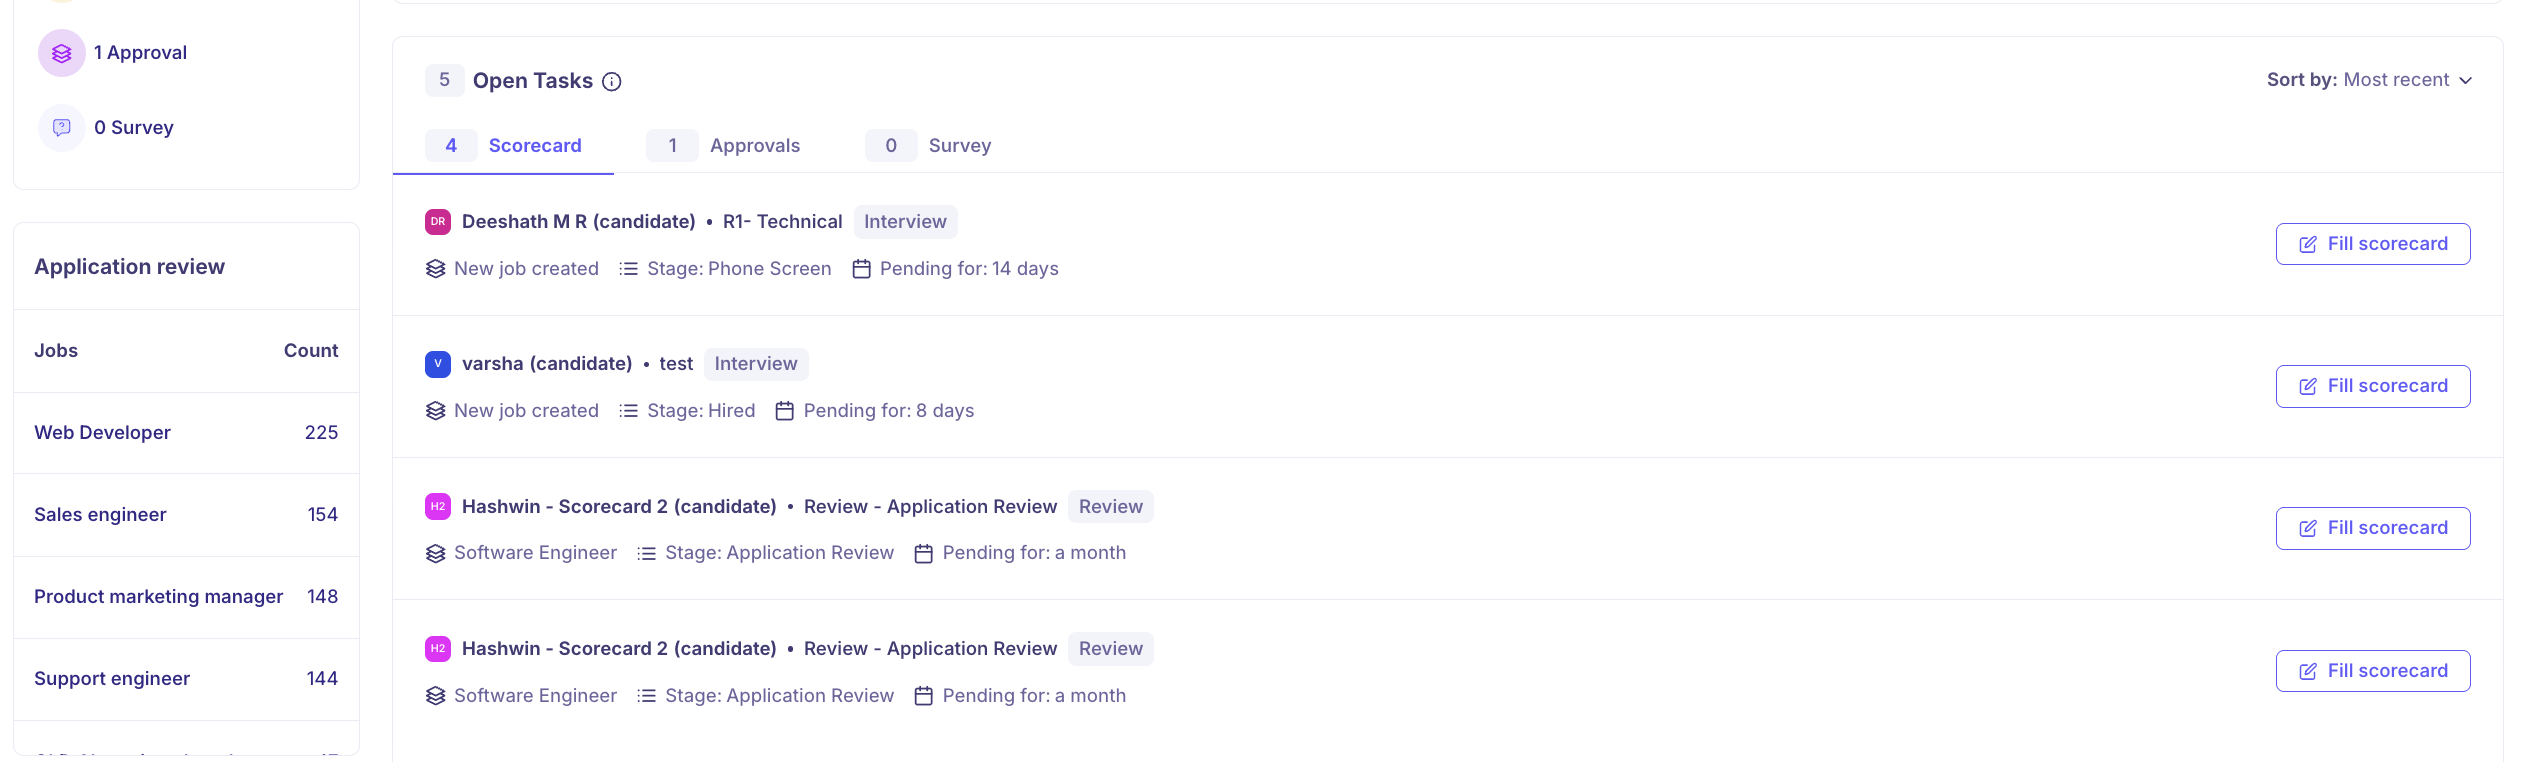Screen dimensions: 2530x762
Task: Click the Approval layers icon in sidebar
Action: pyautogui.click(x=62, y=53)
